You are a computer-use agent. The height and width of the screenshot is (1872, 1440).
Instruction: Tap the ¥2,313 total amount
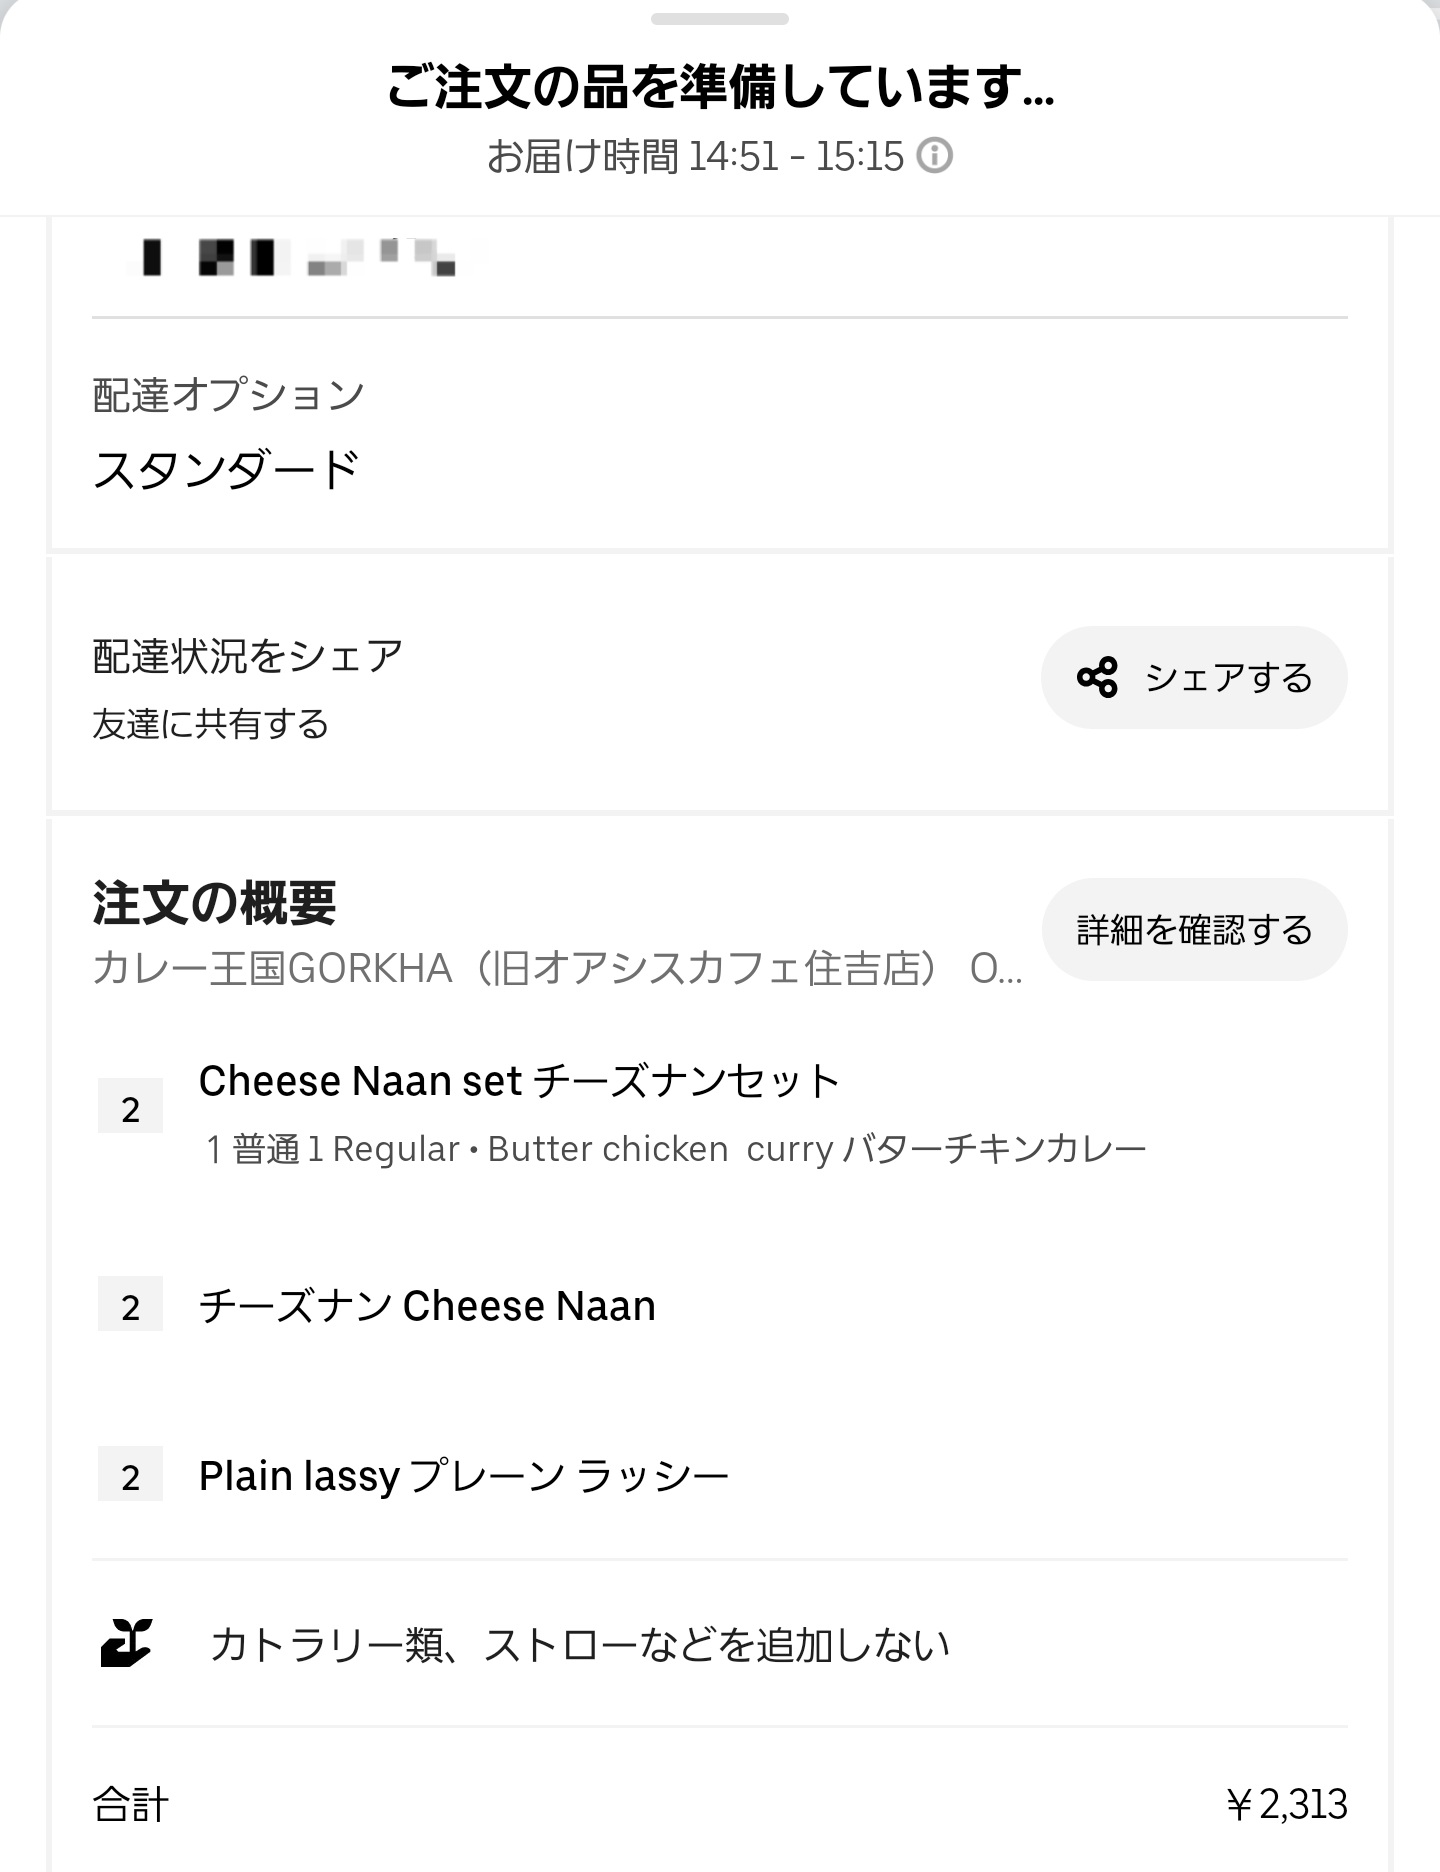click(1287, 1805)
